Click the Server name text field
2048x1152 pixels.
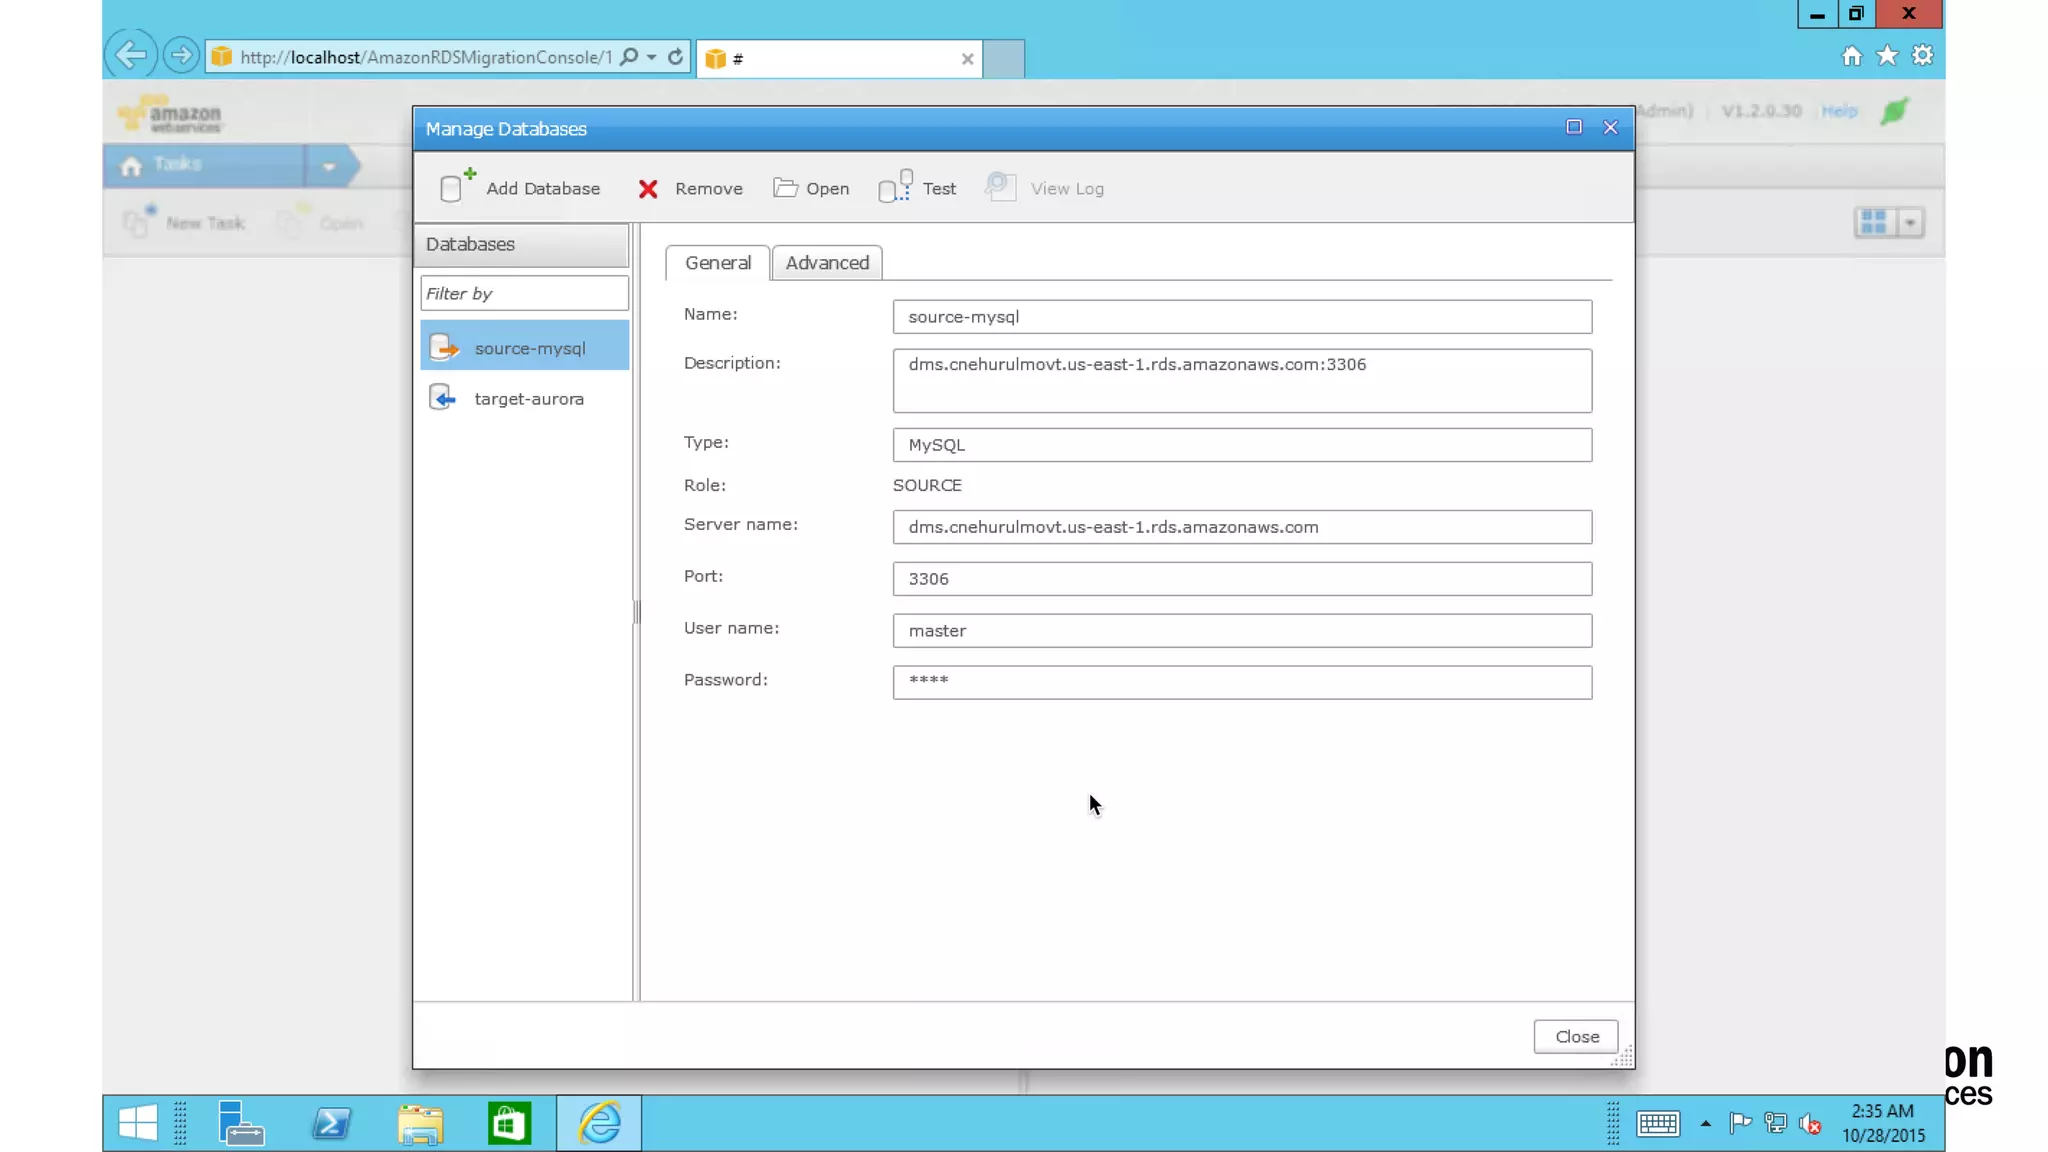pos(1241,527)
